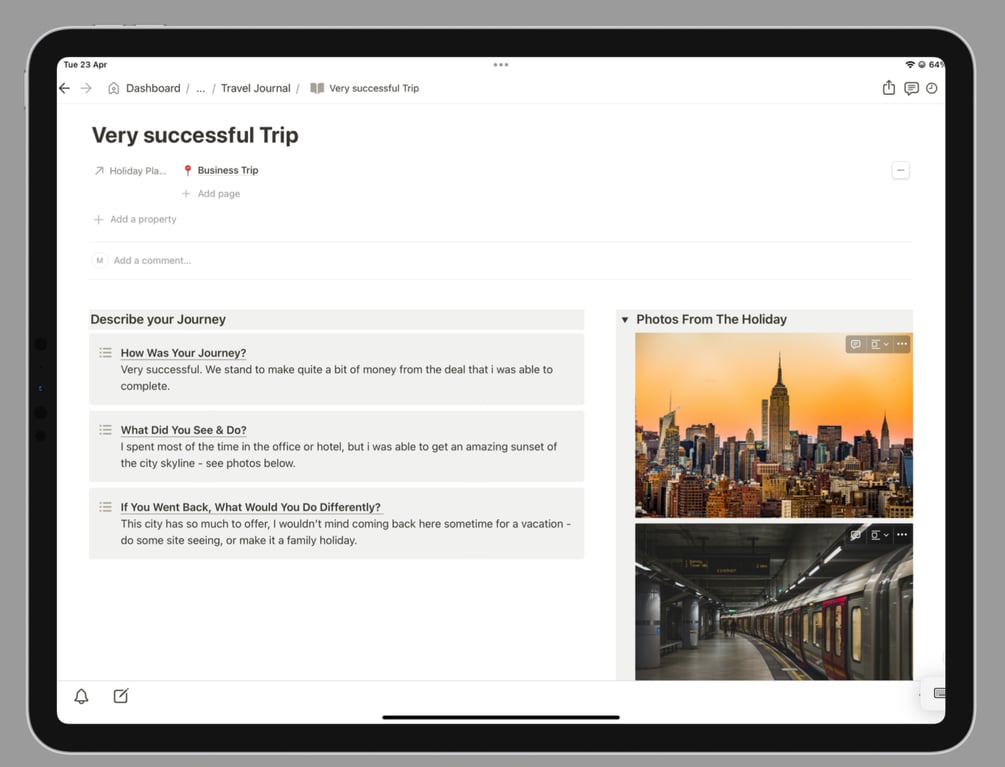Open alignment dropdown on subway photo
Screen dimensions: 1005x767
(879, 534)
